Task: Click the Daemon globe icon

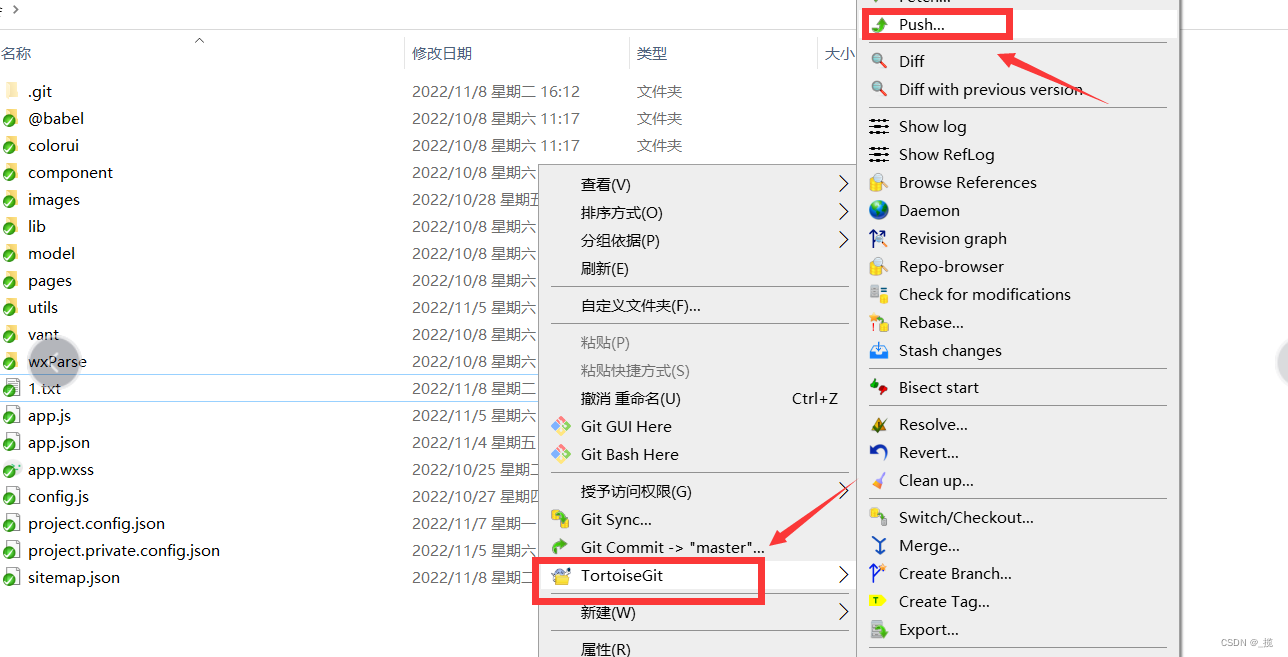Action: coord(879,210)
